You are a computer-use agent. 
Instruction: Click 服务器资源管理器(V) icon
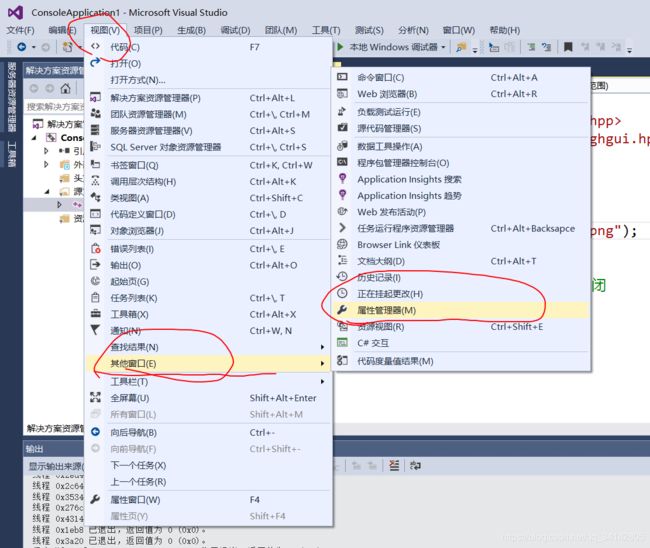click(x=95, y=130)
